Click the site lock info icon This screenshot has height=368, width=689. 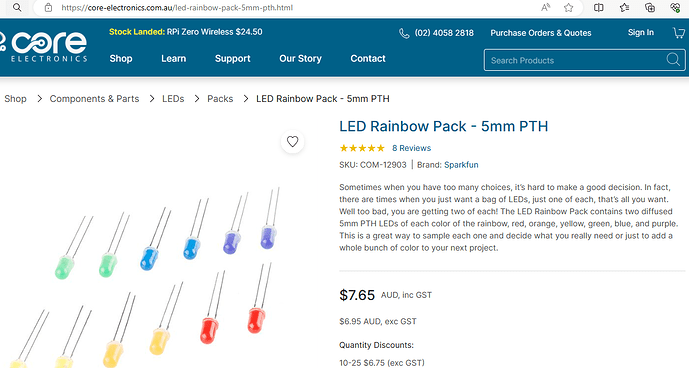48,7
